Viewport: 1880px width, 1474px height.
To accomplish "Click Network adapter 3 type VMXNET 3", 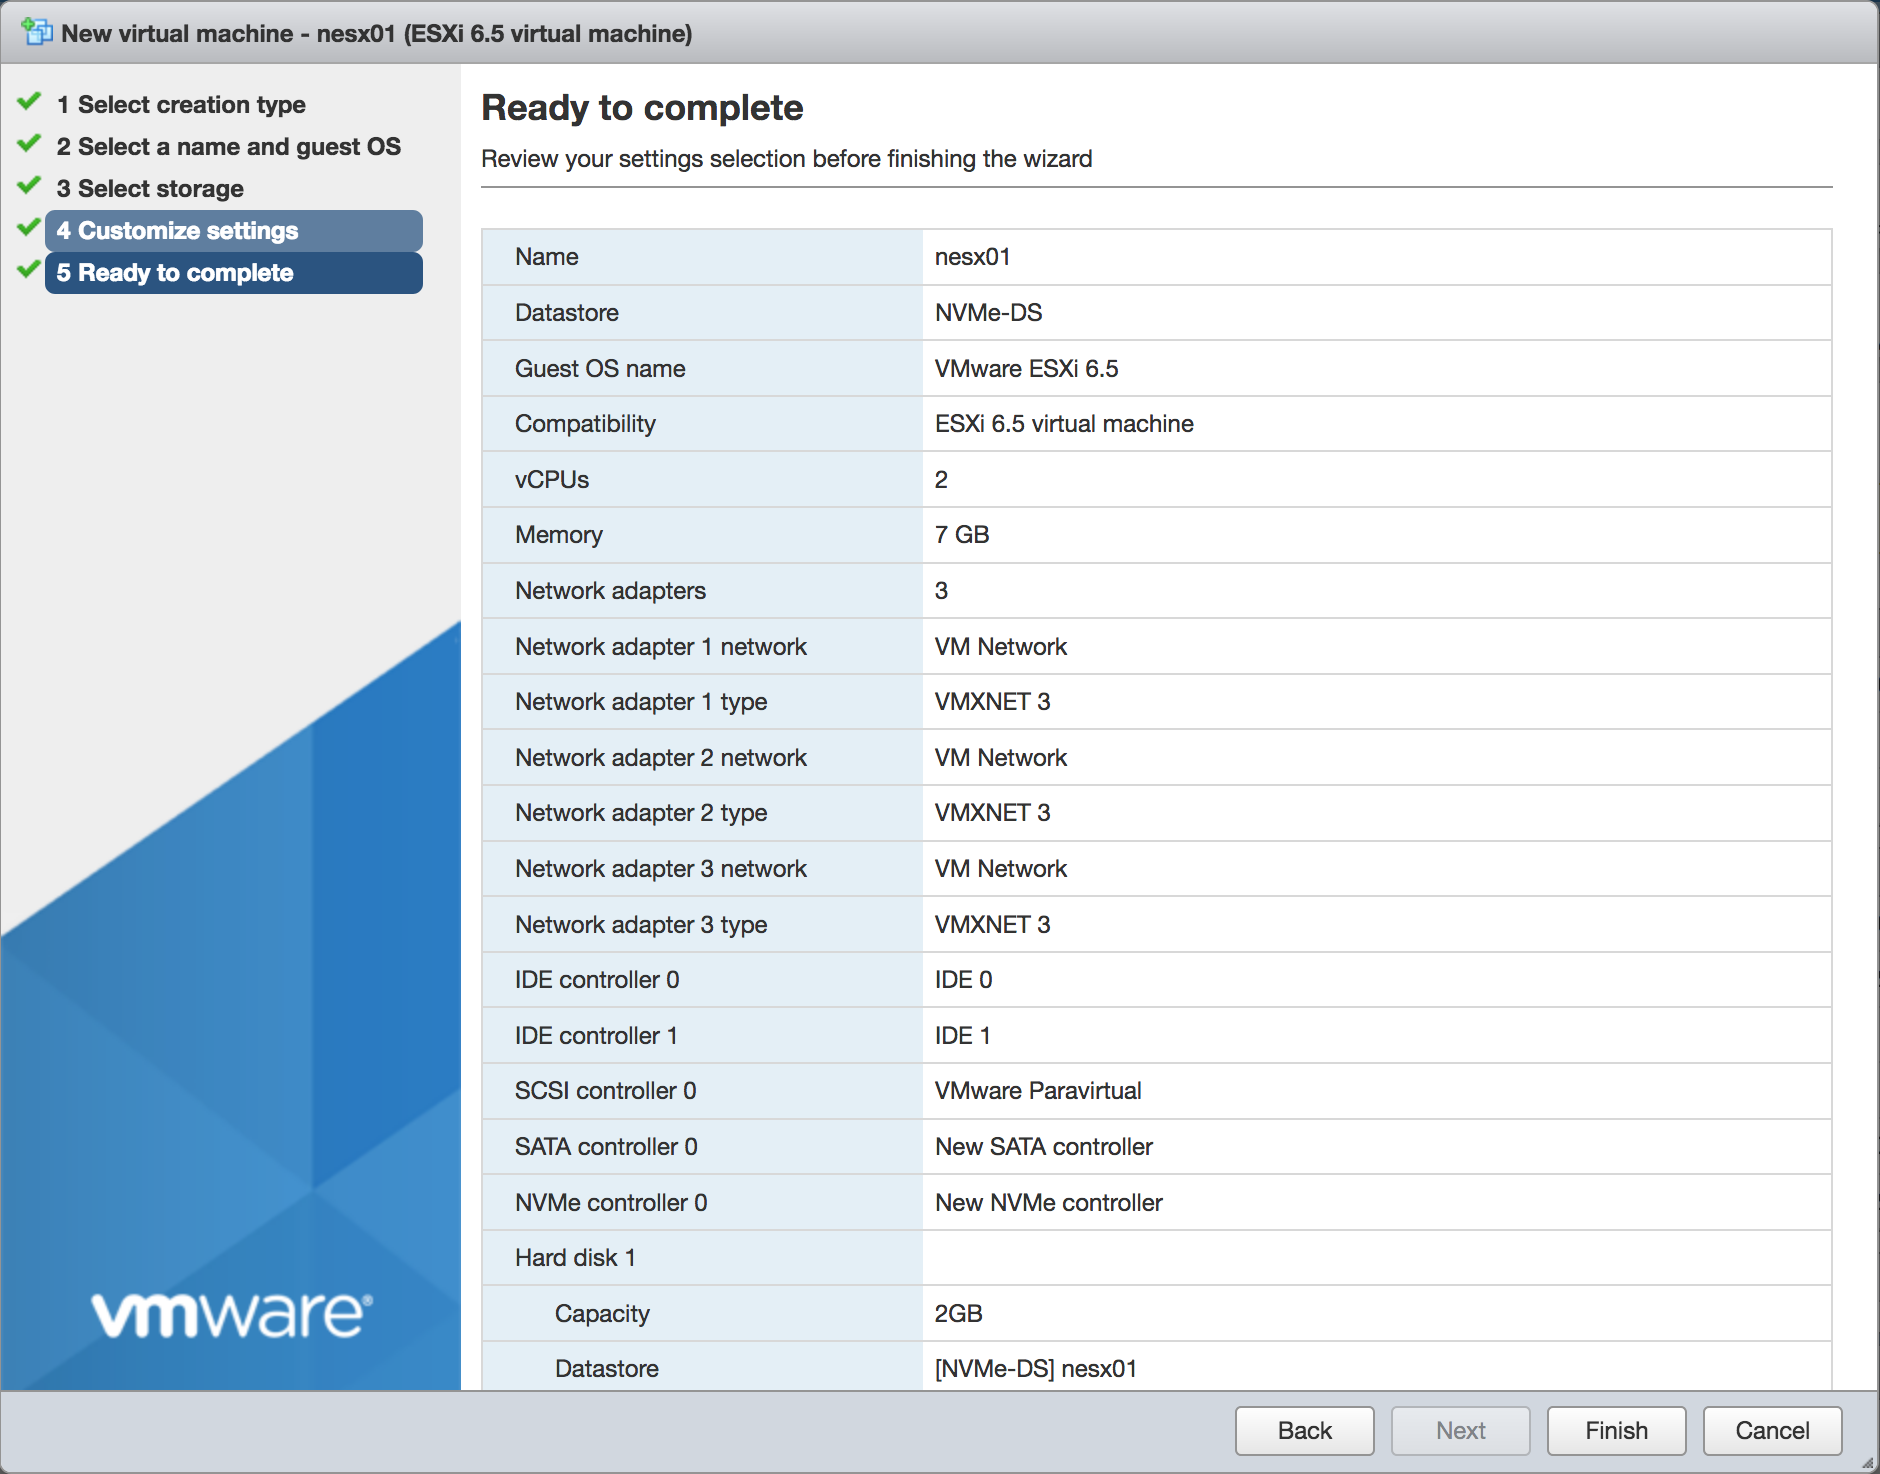I will click(992, 925).
